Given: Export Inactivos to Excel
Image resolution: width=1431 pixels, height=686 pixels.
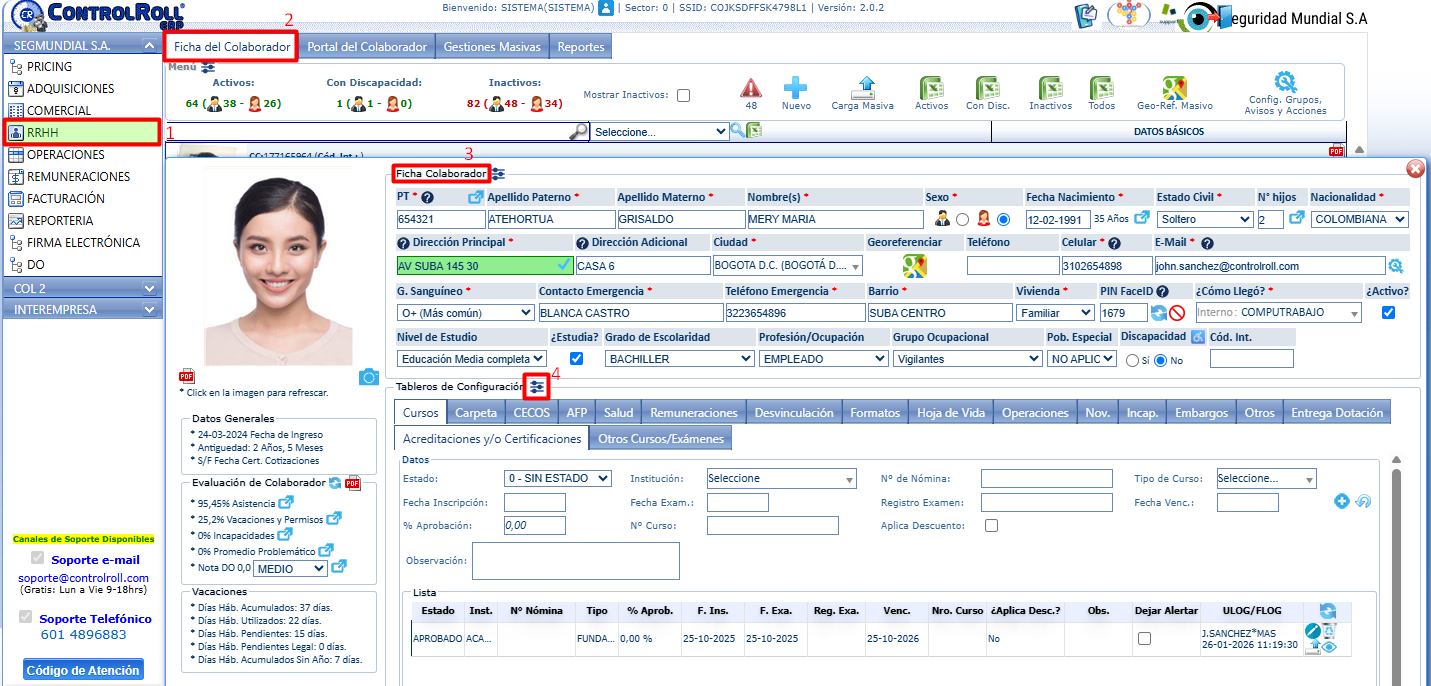Looking at the screenshot, I should [x=1050, y=88].
